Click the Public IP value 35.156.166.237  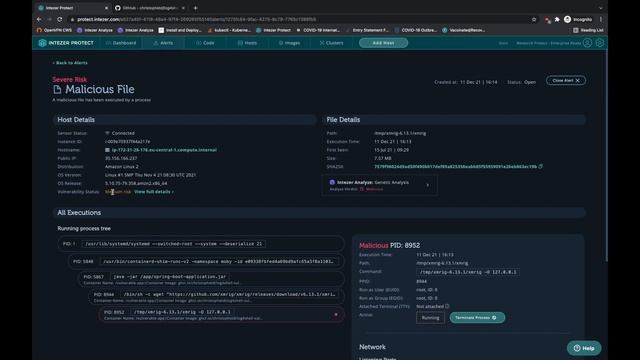pos(121,158)
